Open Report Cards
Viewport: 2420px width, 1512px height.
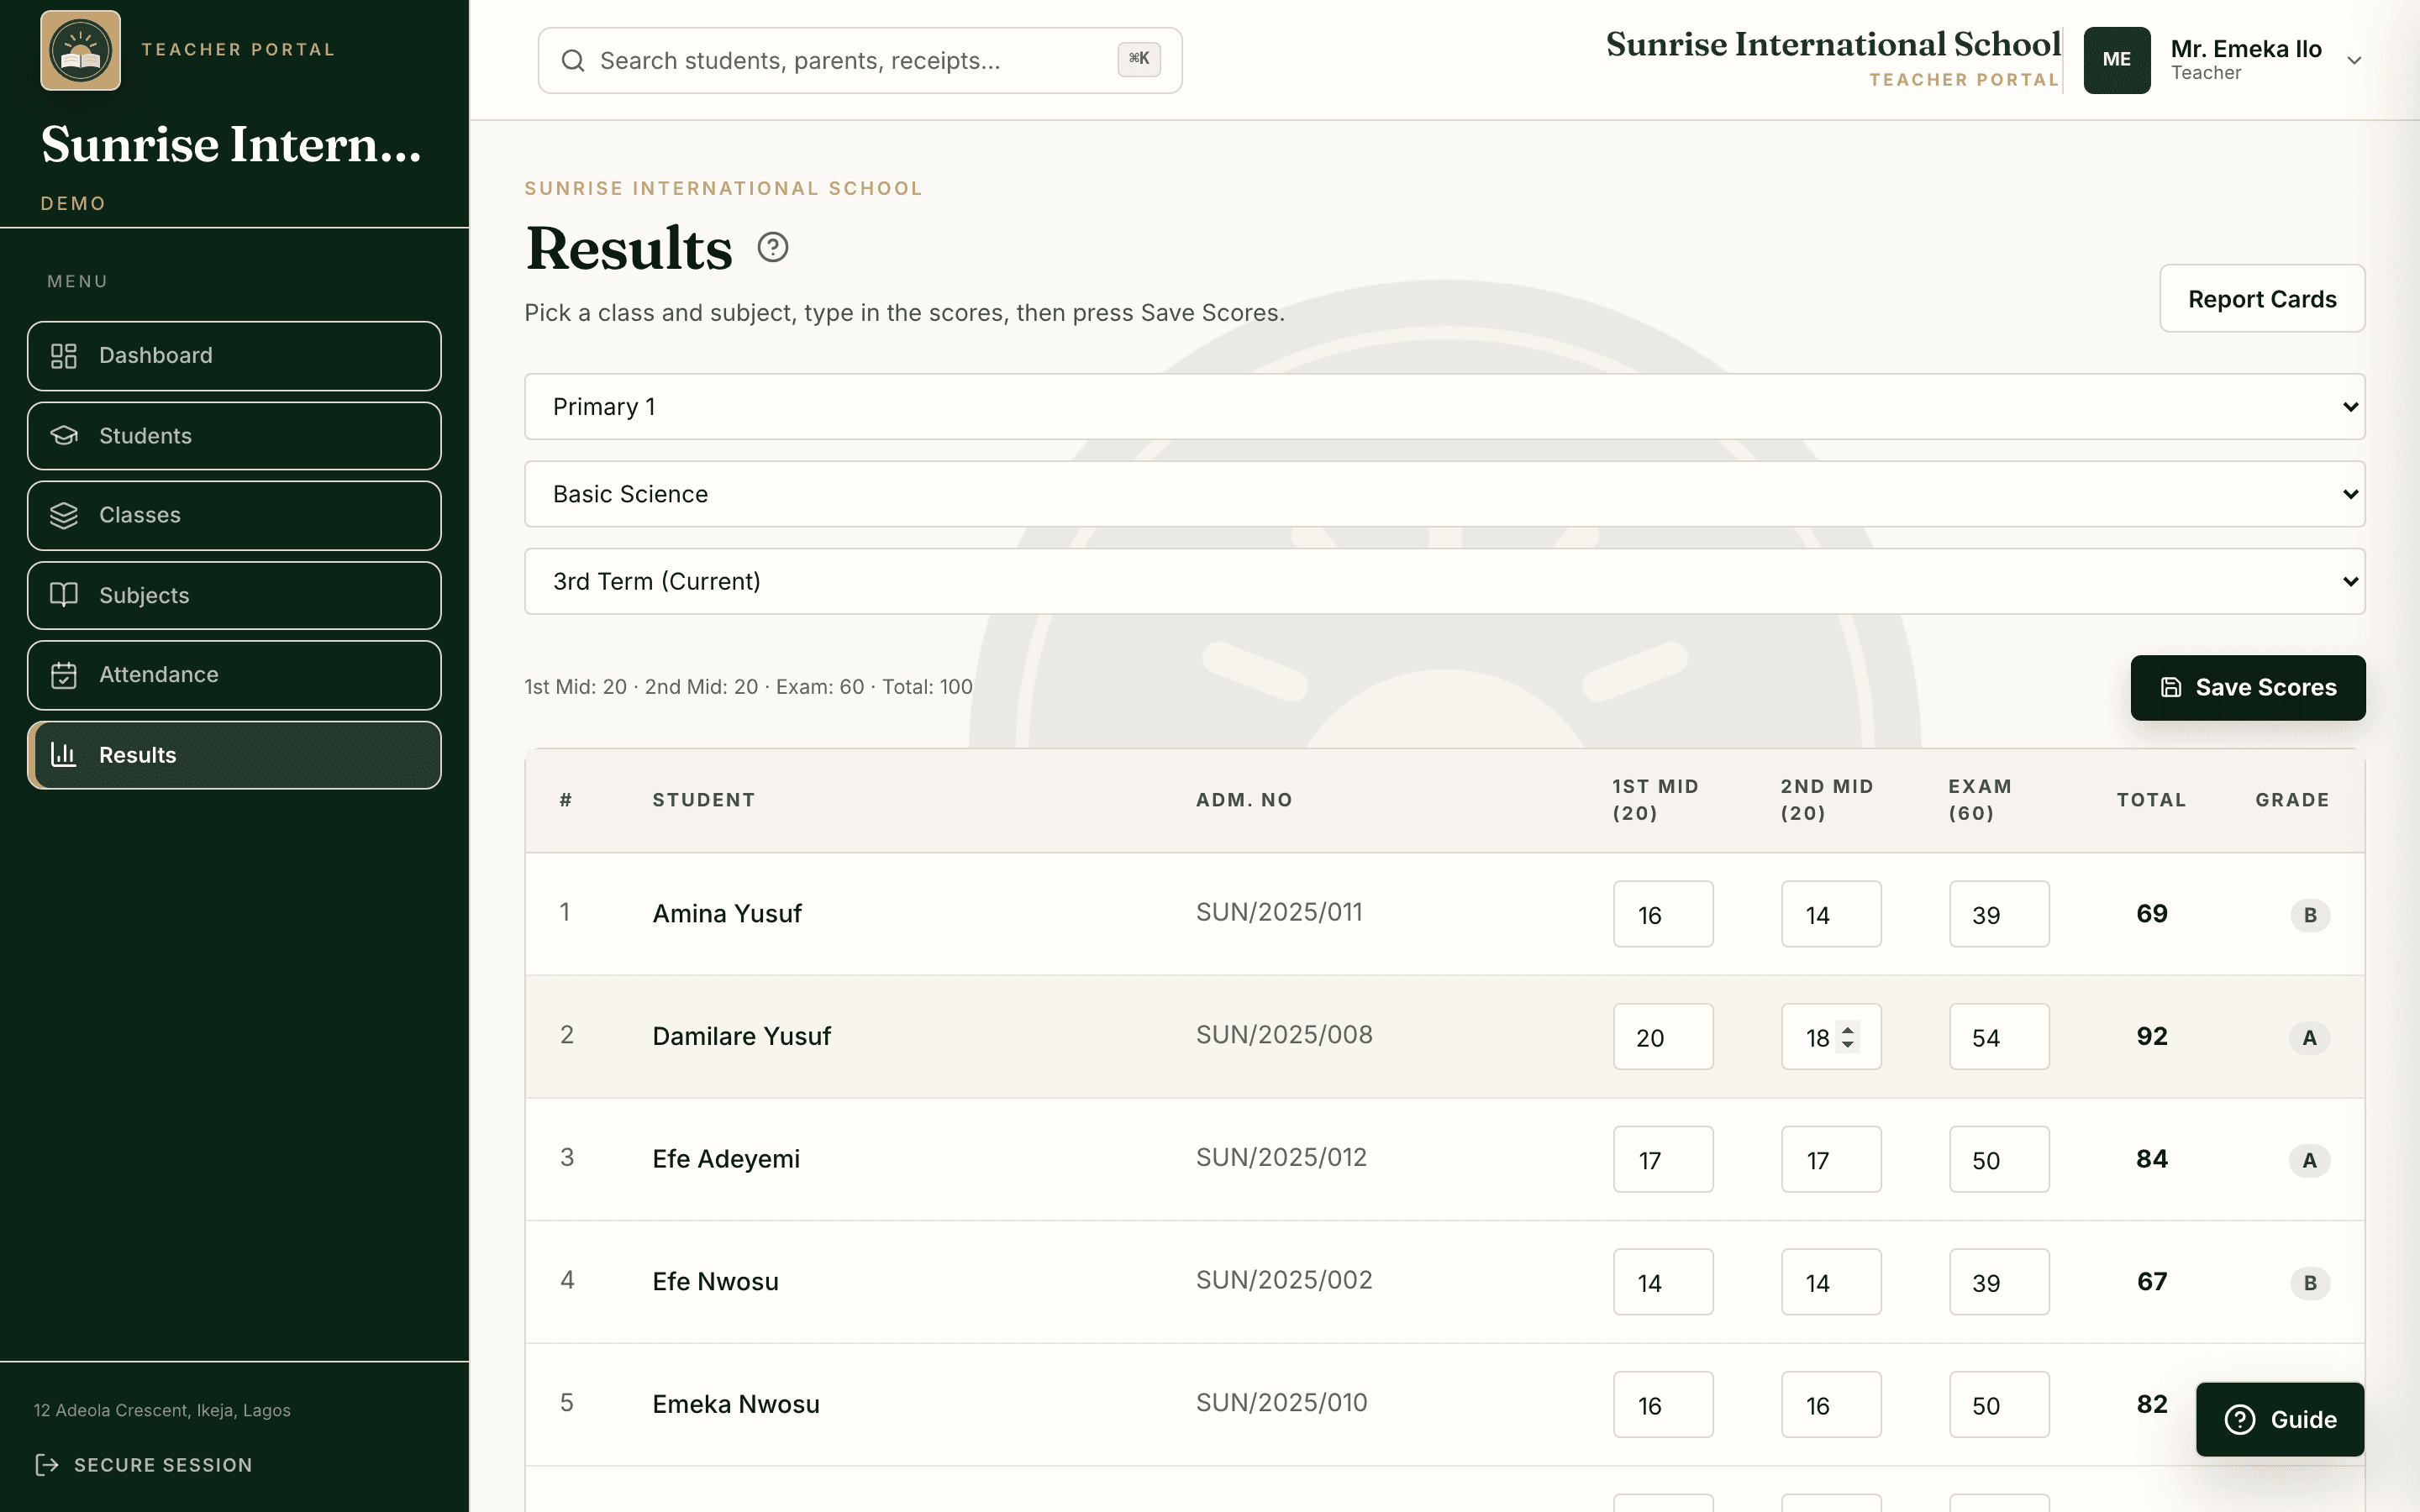click(2262, 299)
